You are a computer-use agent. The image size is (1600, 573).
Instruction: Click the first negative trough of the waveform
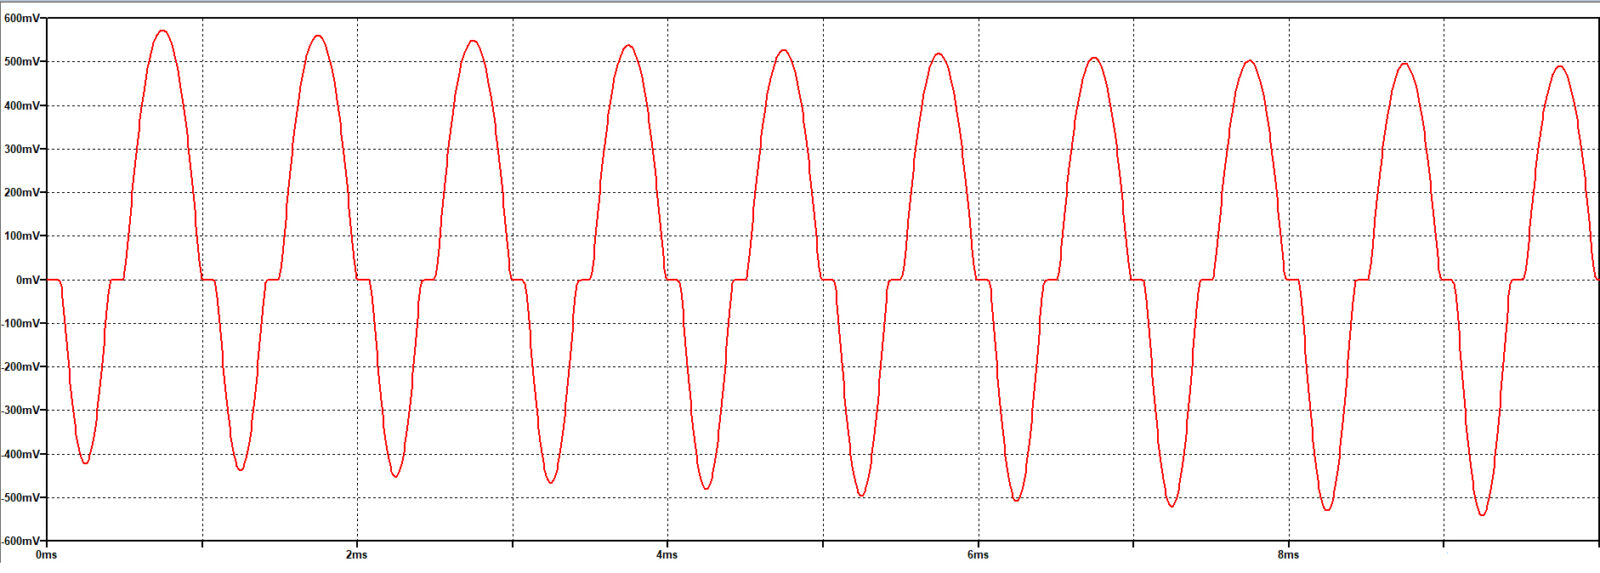[x=85, y=462]
